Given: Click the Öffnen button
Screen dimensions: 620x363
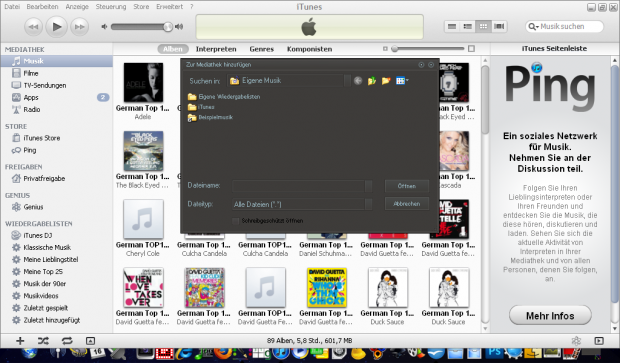Looking at the screenshot, I should click(x=406, y=186).
